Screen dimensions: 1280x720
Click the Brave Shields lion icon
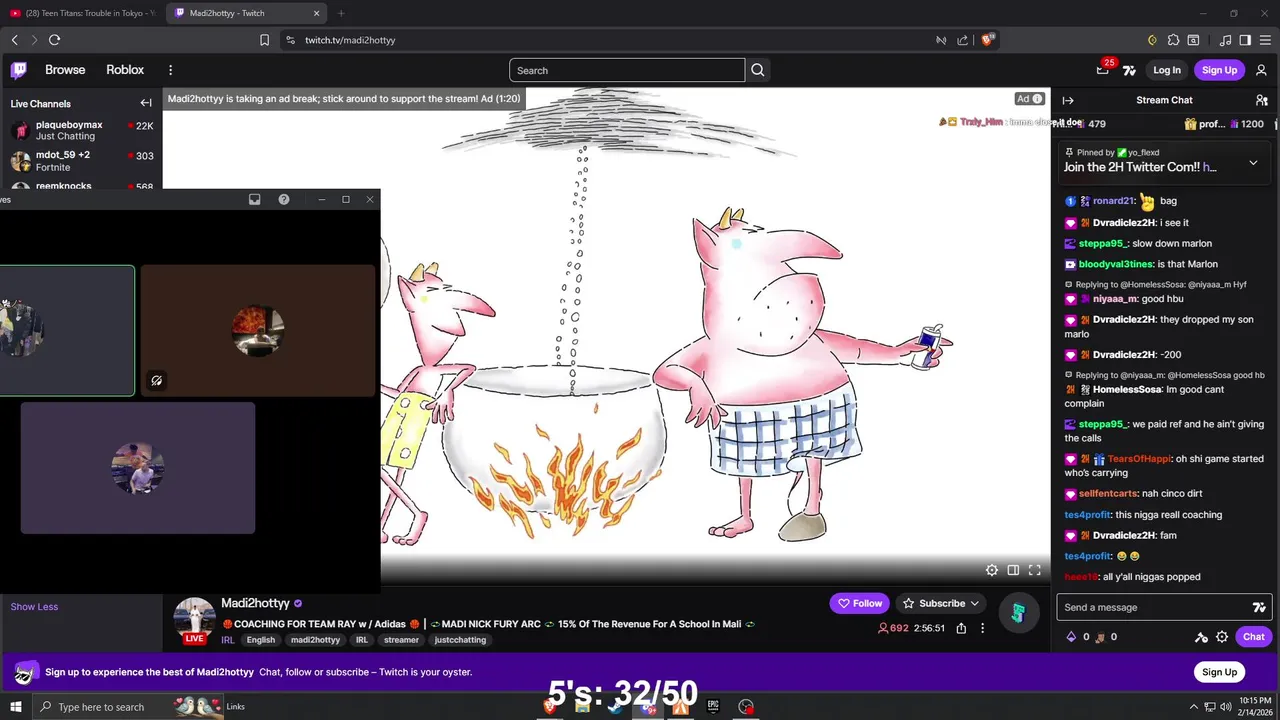click(988, 40)
